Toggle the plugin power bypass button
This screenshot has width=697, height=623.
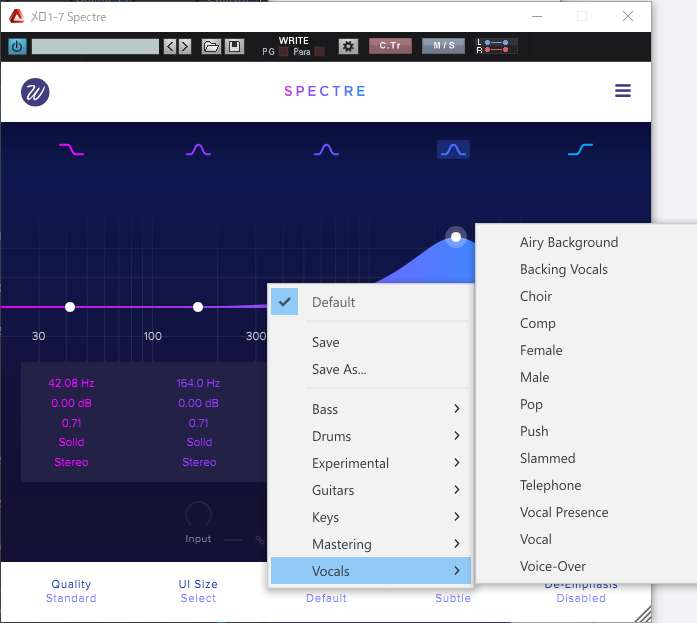coord(17,46)
